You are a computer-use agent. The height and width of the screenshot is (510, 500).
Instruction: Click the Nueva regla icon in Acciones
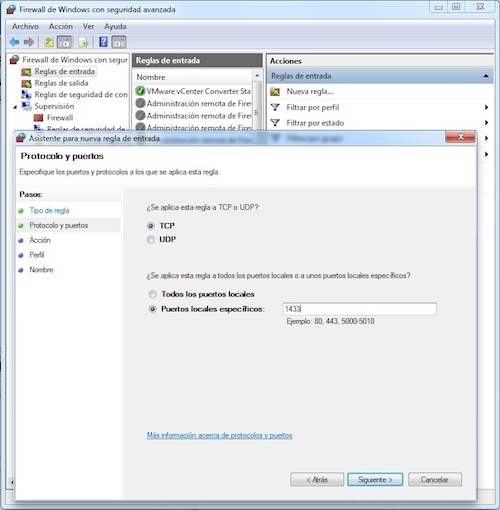(x=275, y=91)
